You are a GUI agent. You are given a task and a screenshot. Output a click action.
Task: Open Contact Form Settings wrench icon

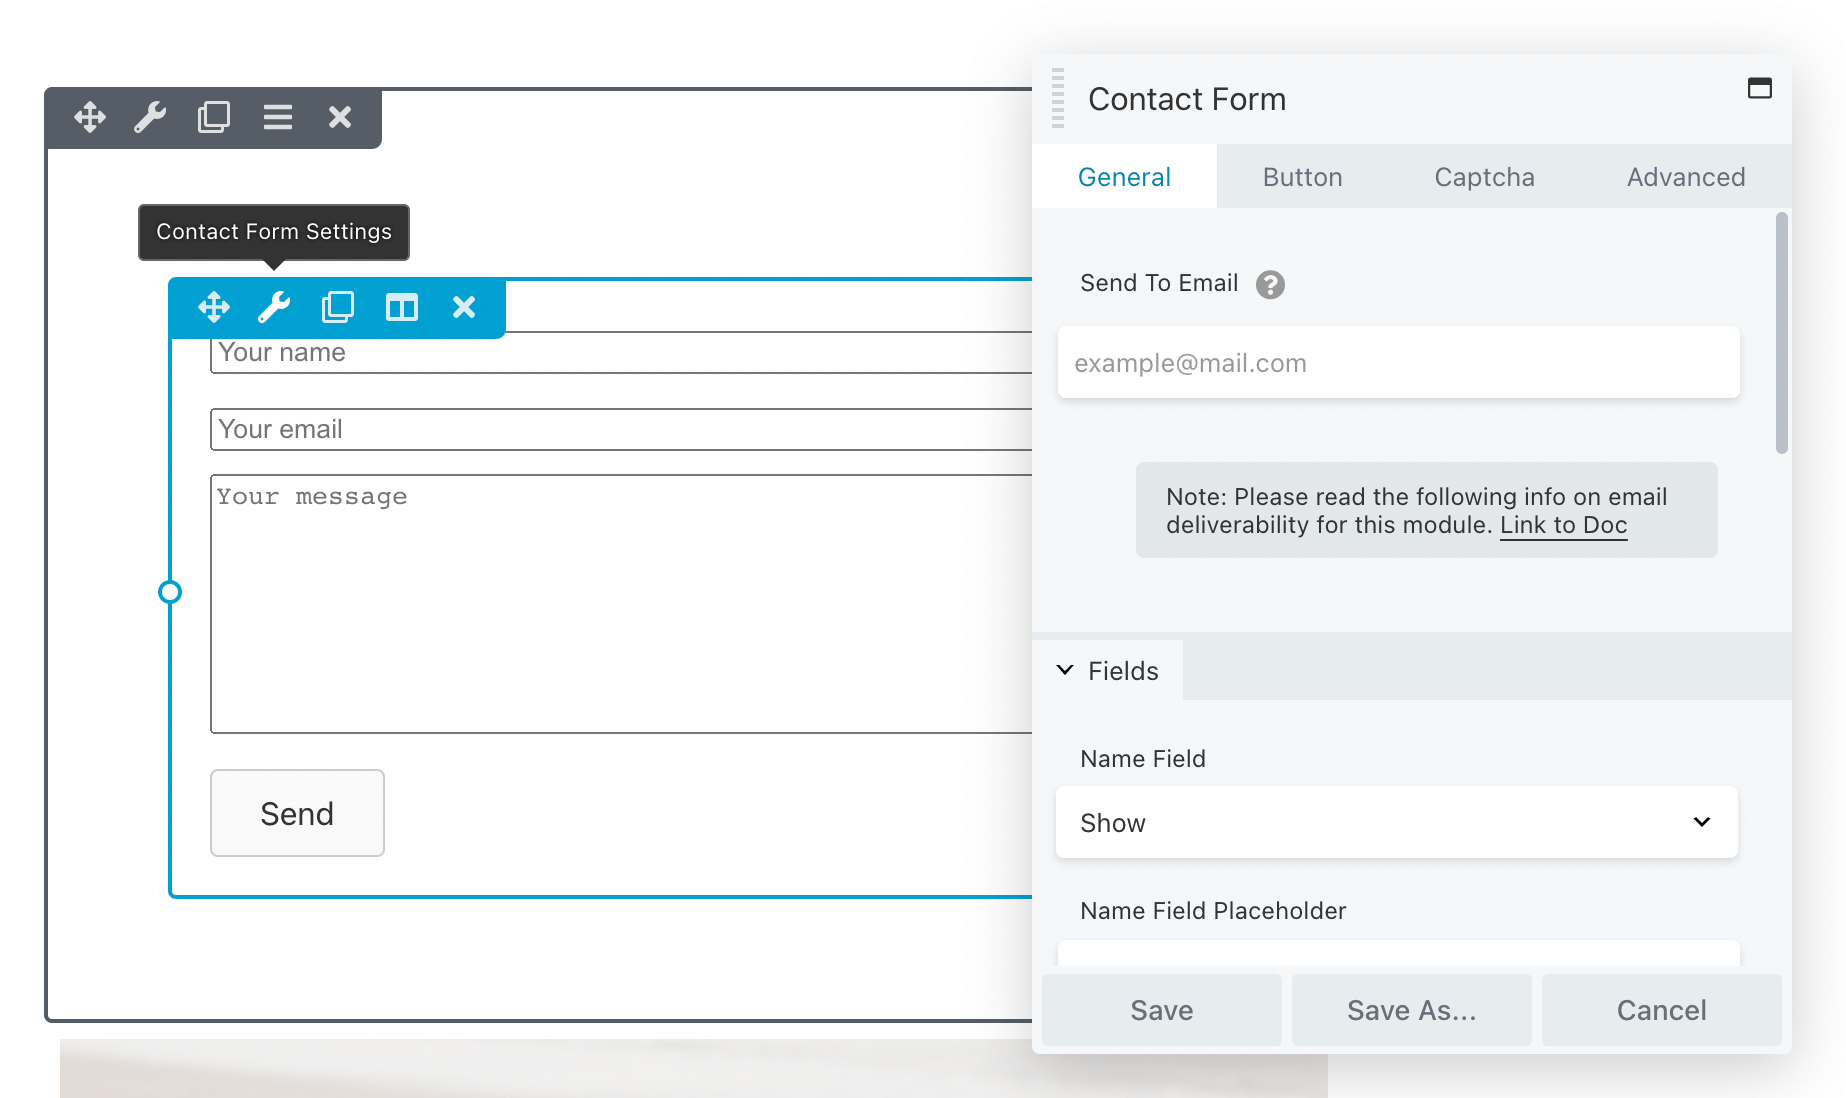tap(274, 307)
